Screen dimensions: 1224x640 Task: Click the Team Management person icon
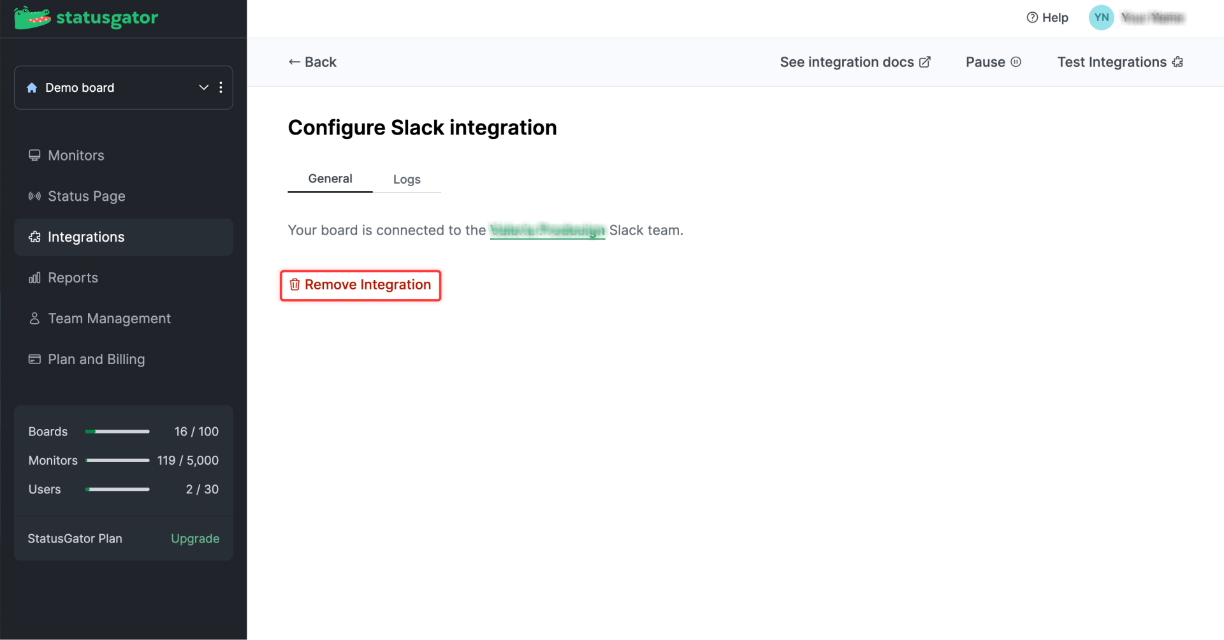35,318
